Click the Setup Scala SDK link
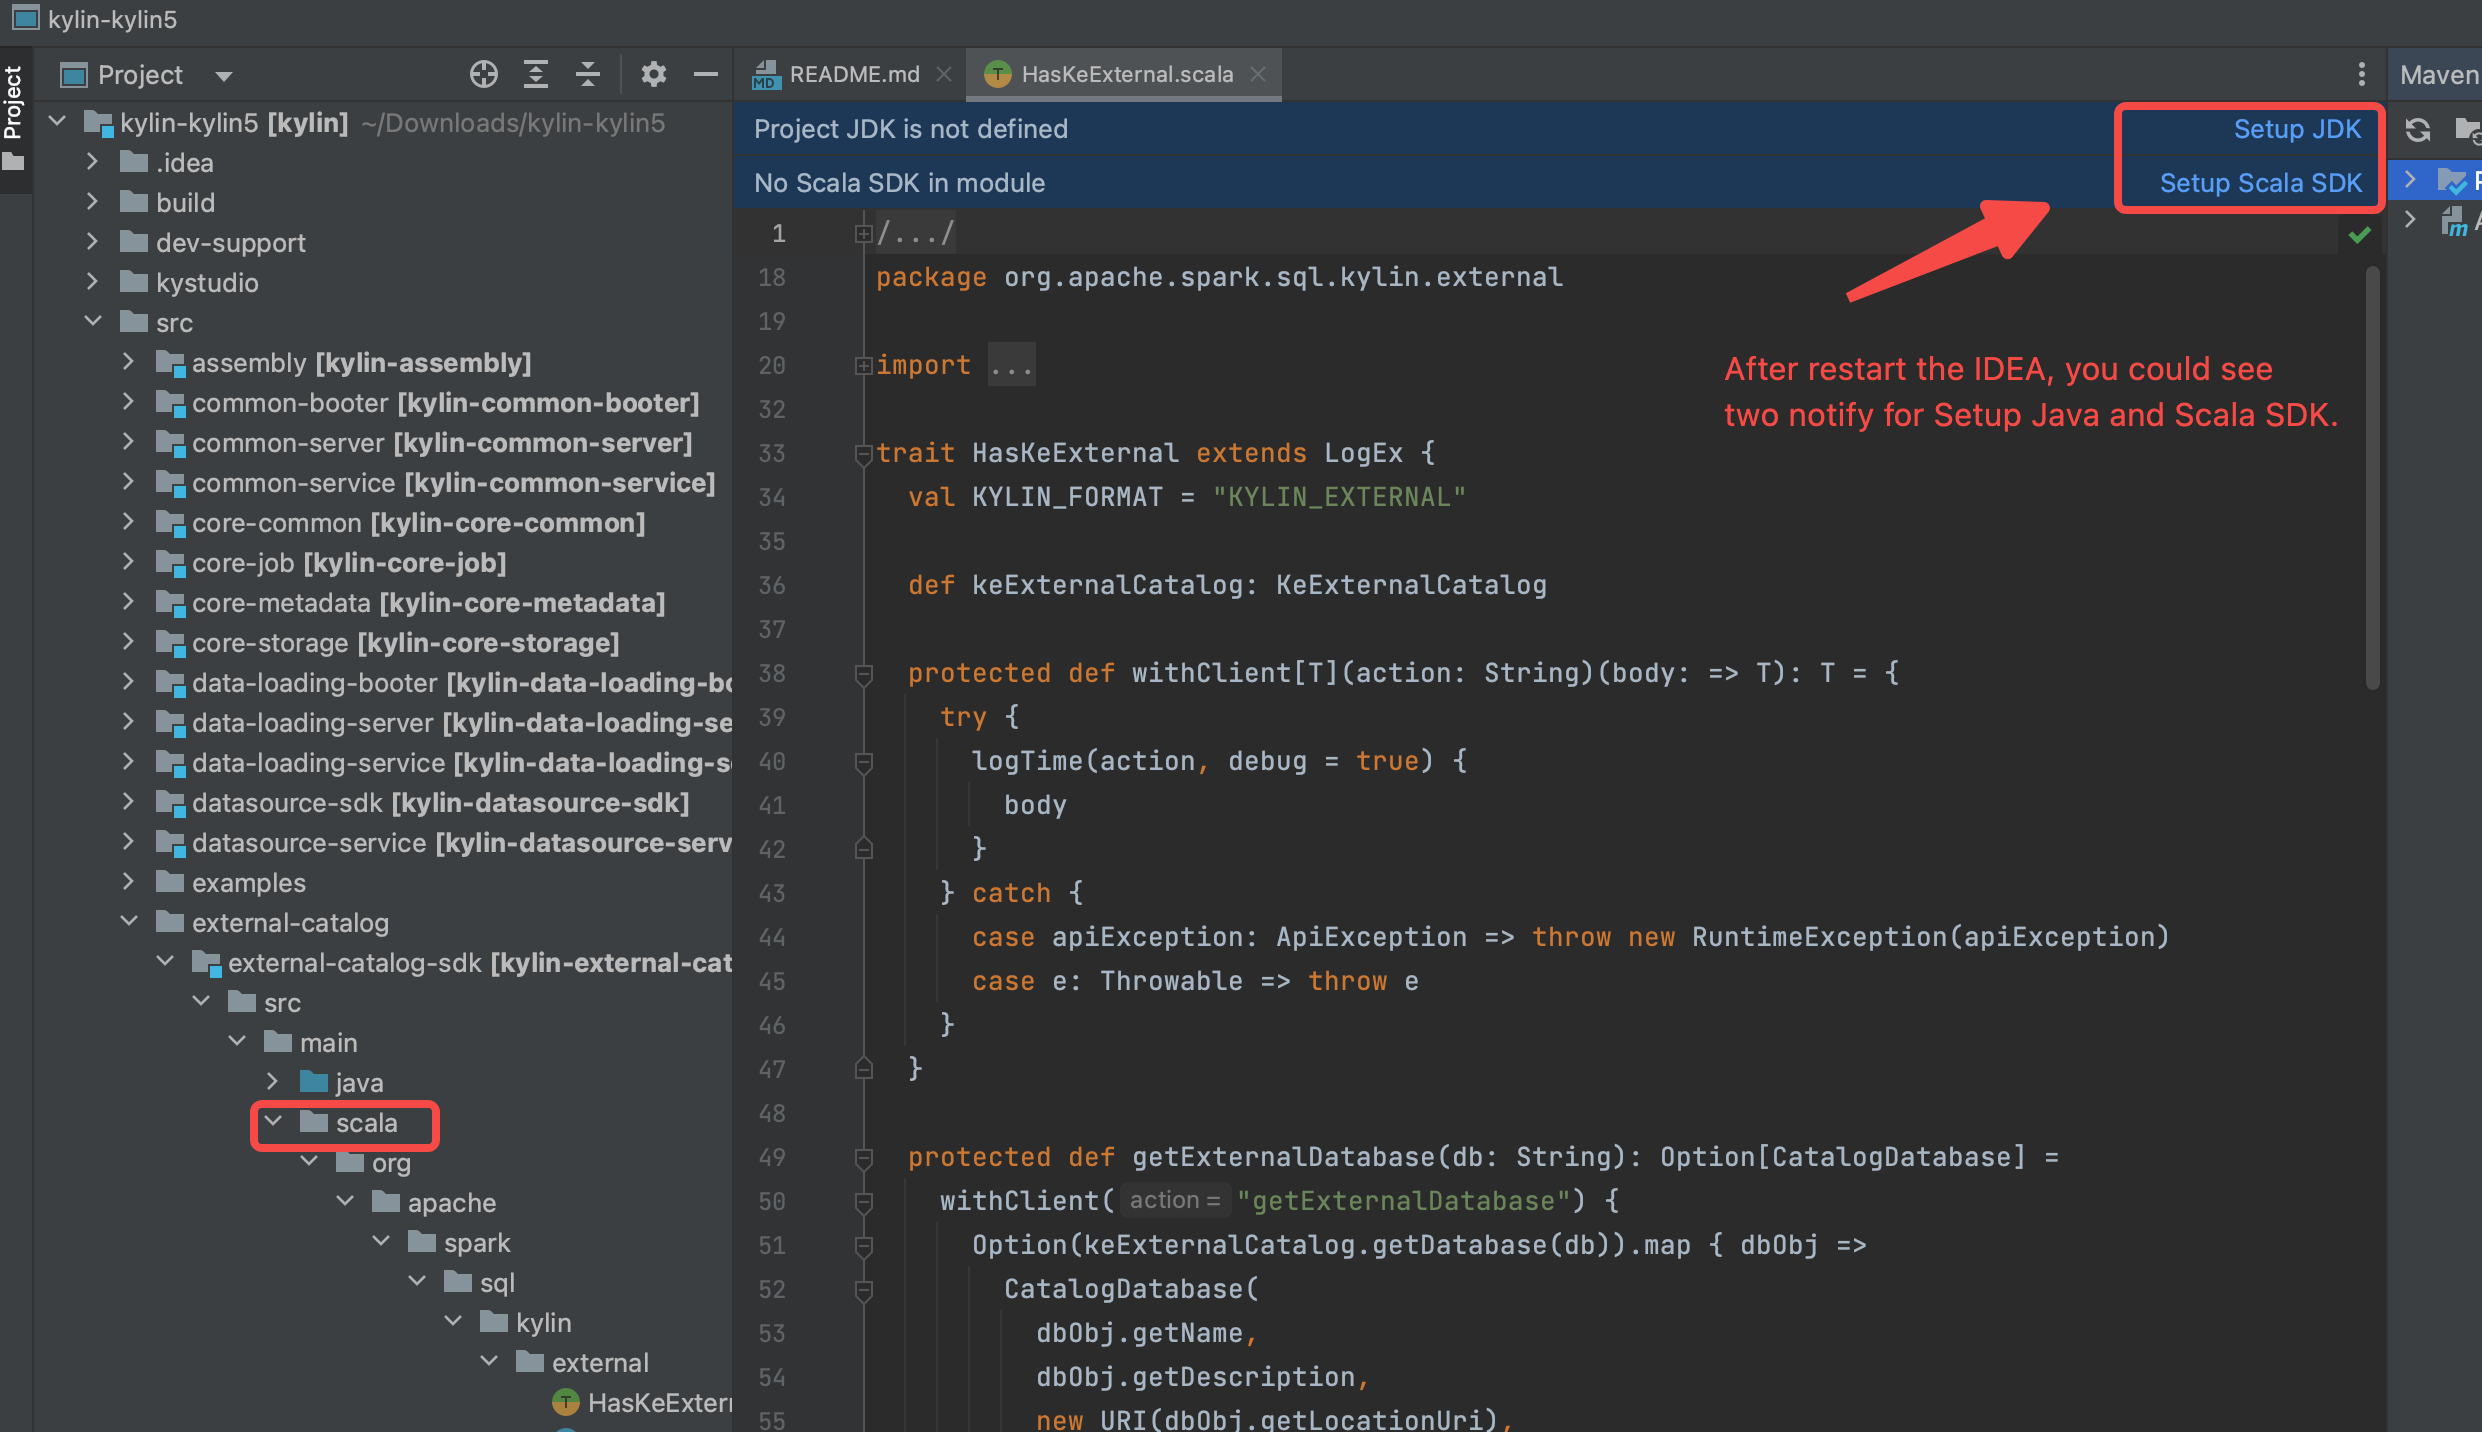Viewport: 2482px width, 1432px height. (2260, 183)
